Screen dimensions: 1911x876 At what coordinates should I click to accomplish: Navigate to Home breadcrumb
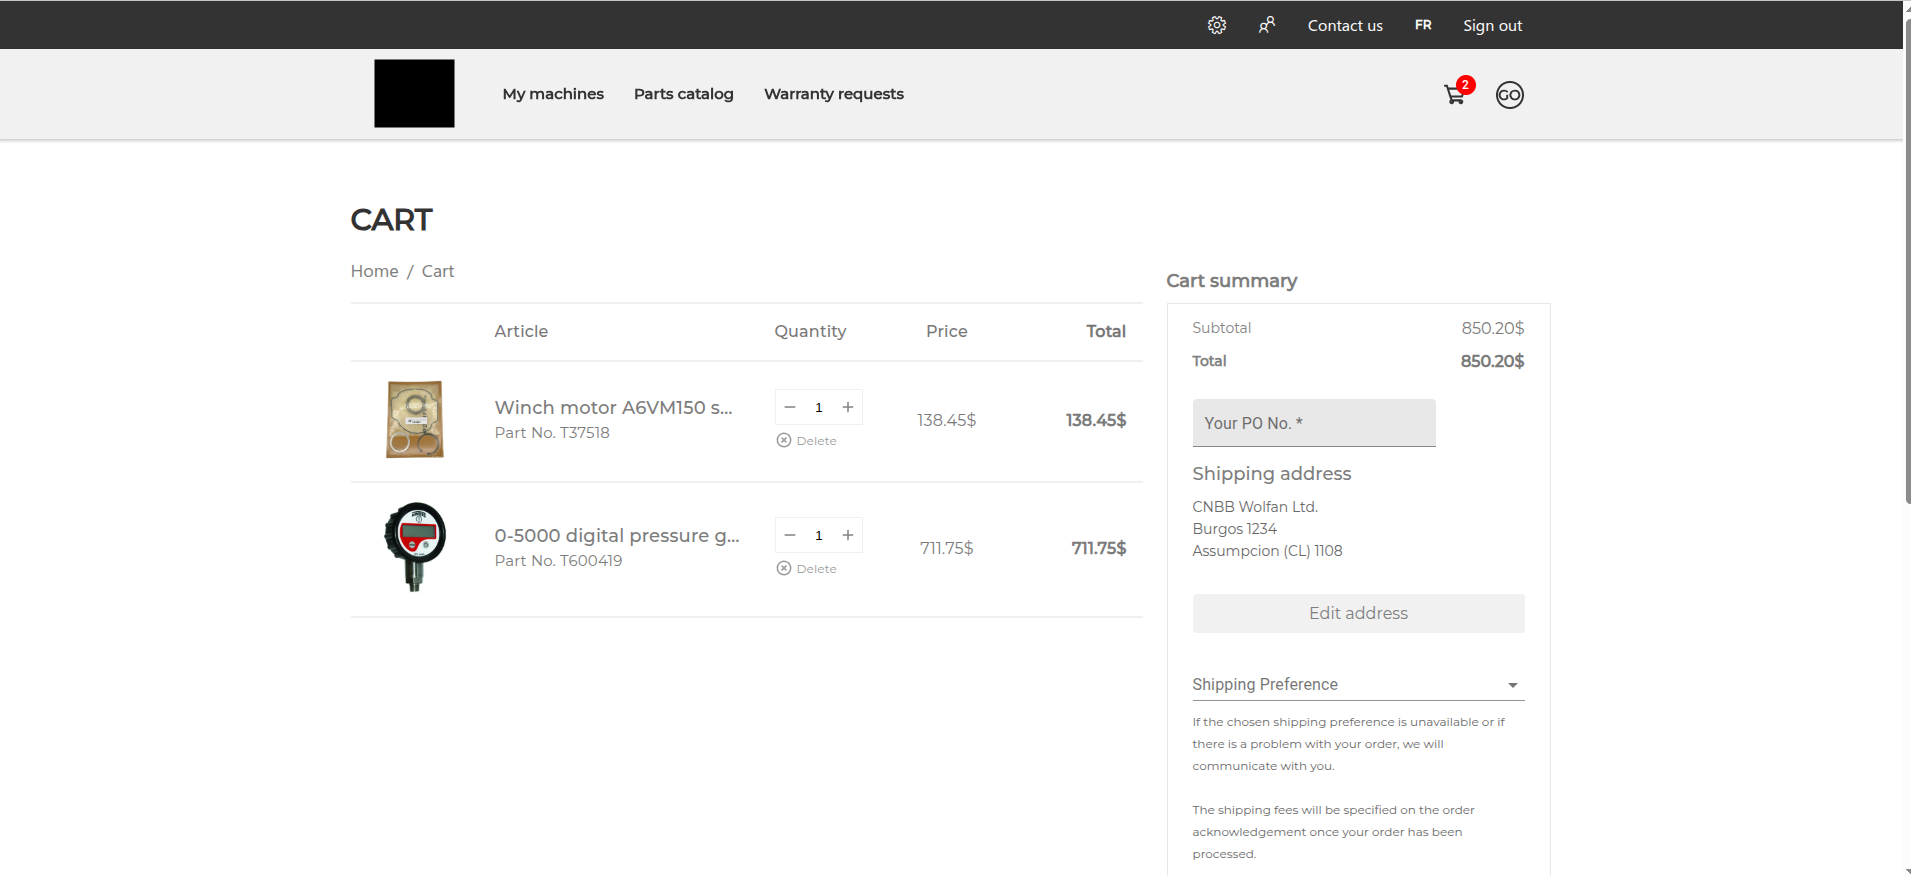point(374,271)
